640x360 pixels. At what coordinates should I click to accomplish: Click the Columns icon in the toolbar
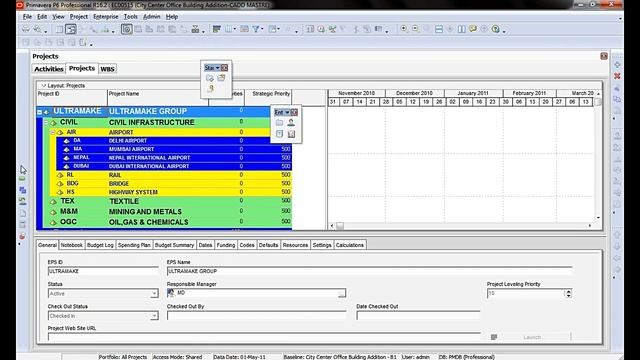[229, 29]
